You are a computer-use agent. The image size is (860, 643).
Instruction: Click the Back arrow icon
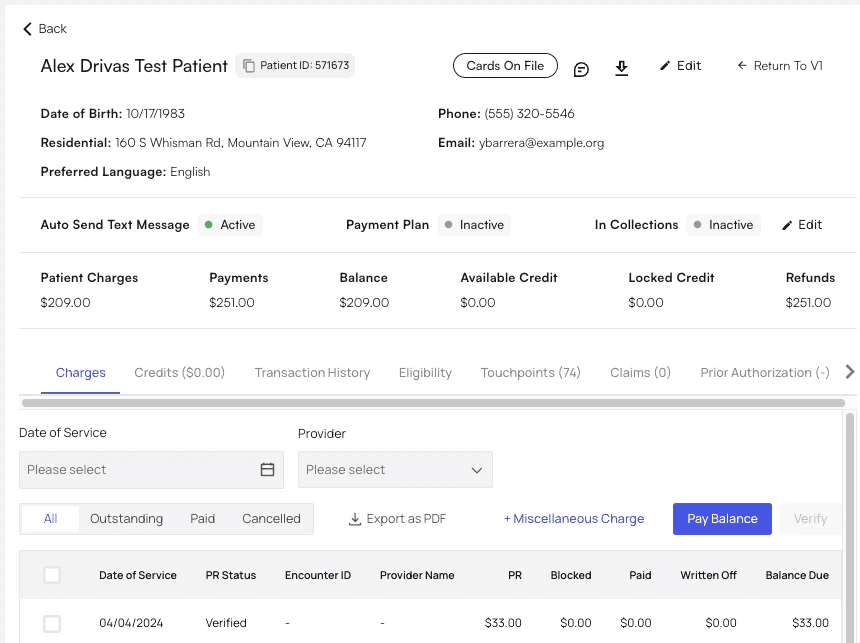(x=27, y=29)
